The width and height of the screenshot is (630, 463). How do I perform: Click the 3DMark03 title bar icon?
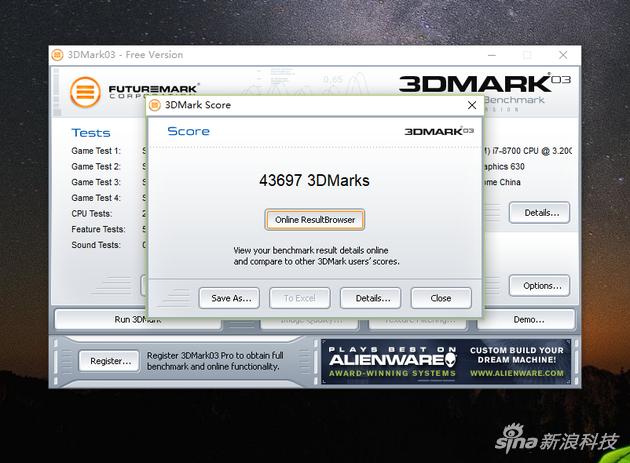tap(57, 55)
